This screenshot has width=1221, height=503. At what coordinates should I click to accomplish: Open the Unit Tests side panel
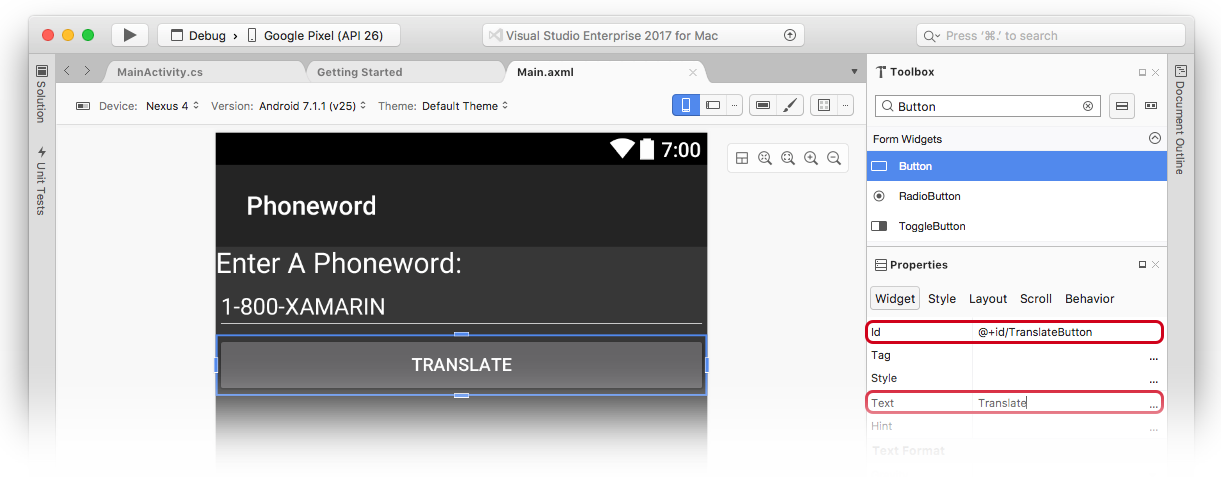41,180
